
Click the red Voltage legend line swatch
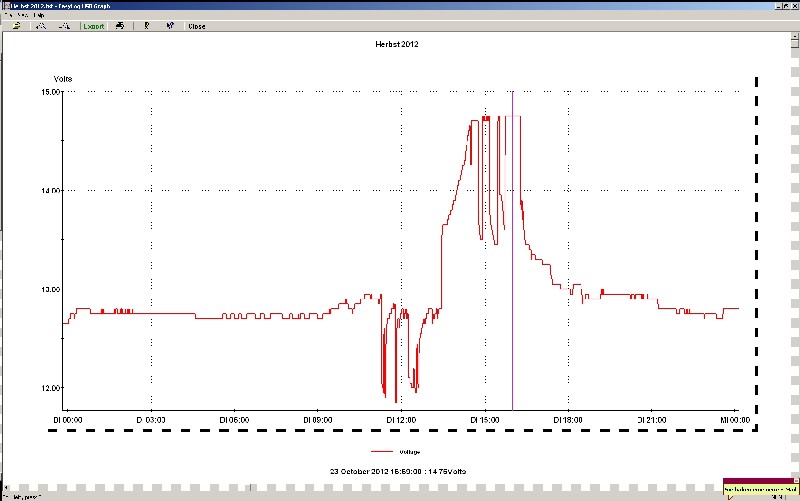(382, 452)
